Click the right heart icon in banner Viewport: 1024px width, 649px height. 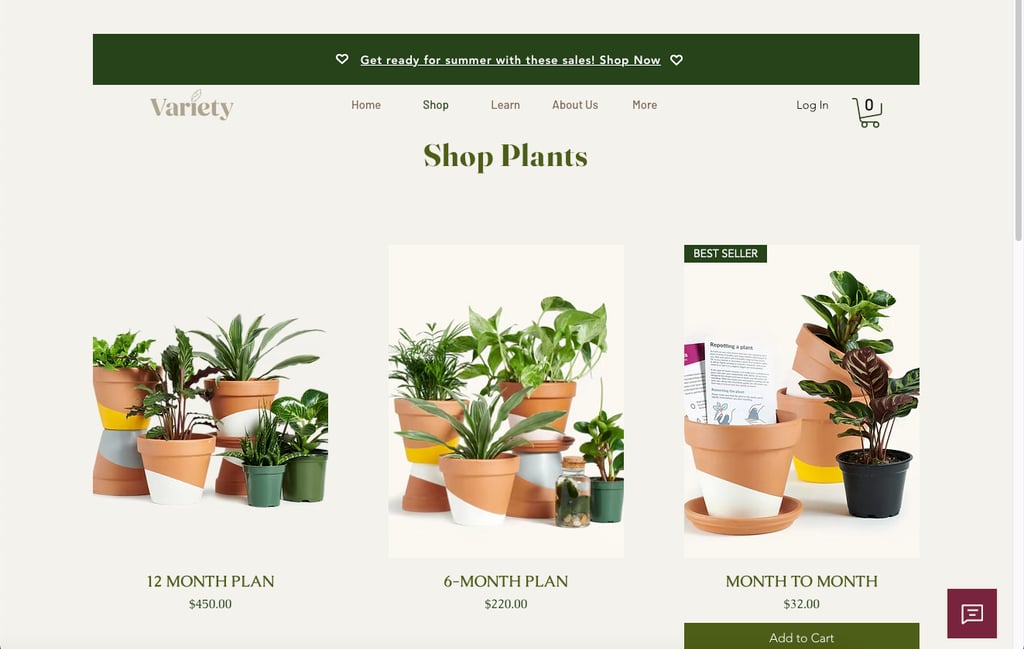(677, 59)
